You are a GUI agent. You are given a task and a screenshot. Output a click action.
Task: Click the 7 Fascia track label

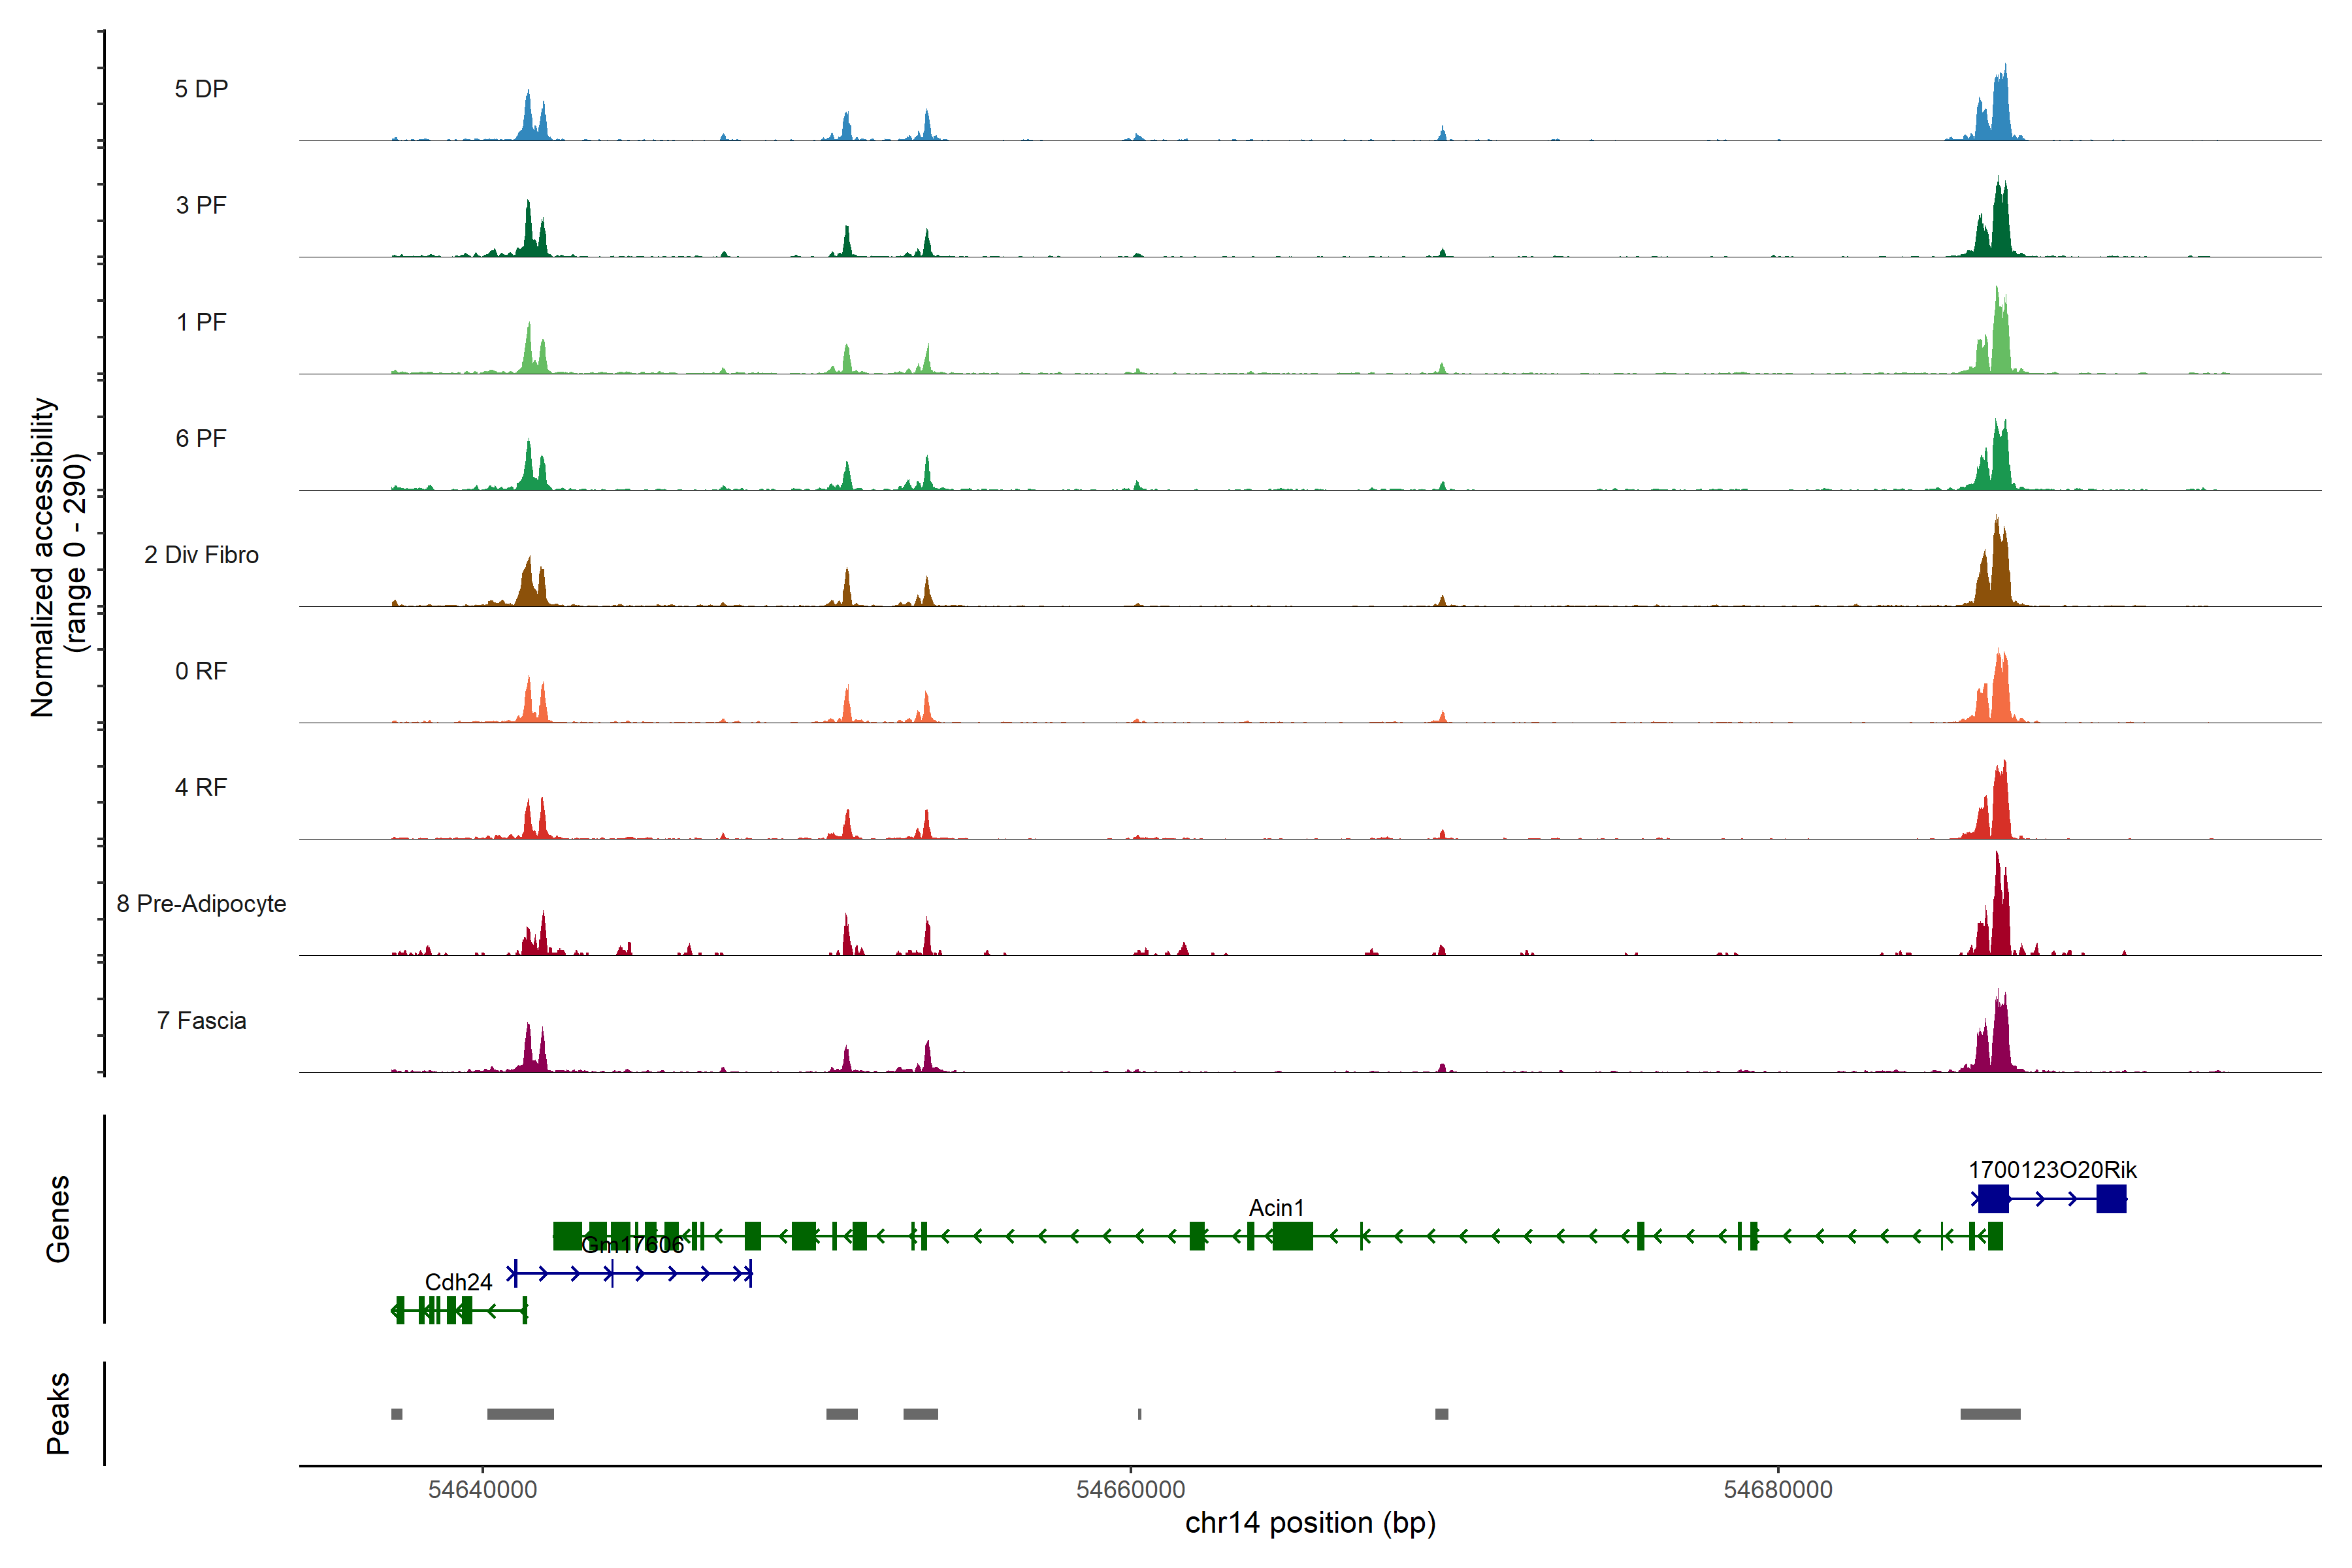tap(201, 1020)
